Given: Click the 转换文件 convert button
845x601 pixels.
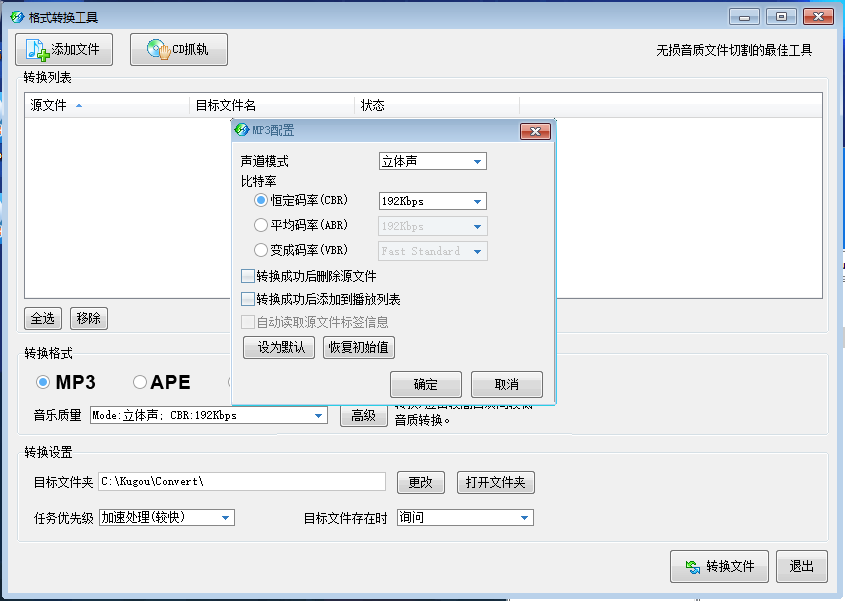Looking at the screenshot, I should pos(719,567).
